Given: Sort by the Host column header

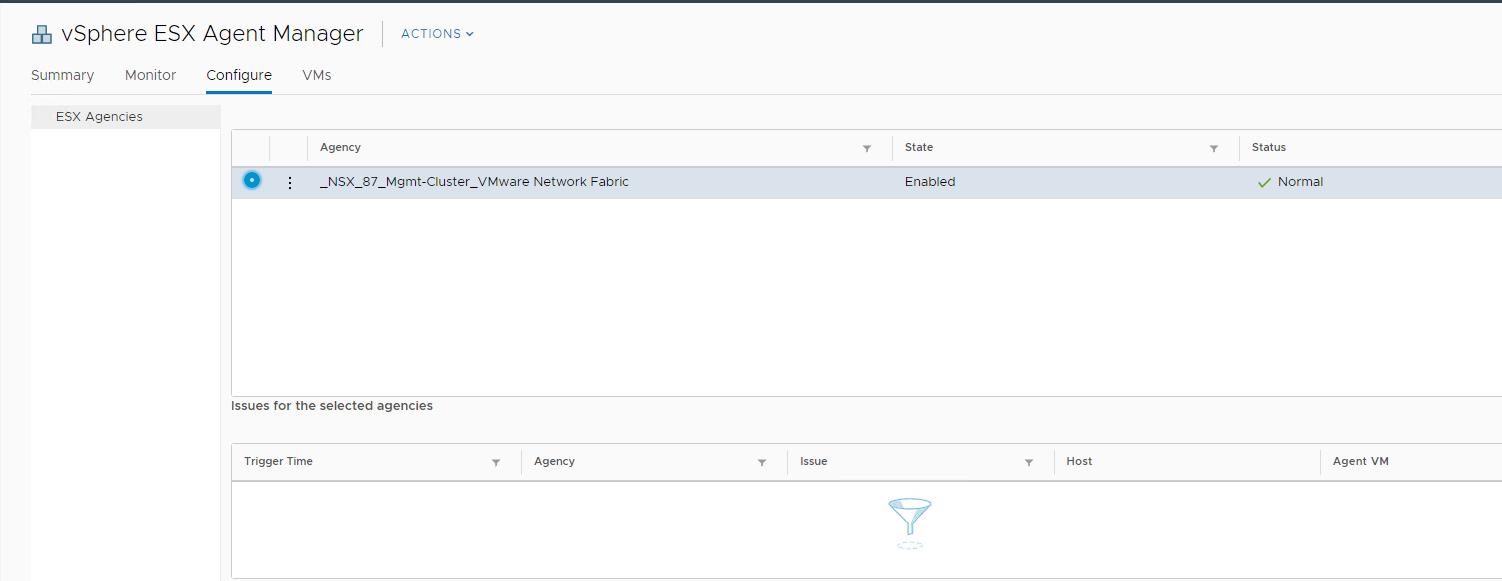Looking at the screenshot, I should point(1079,461).
